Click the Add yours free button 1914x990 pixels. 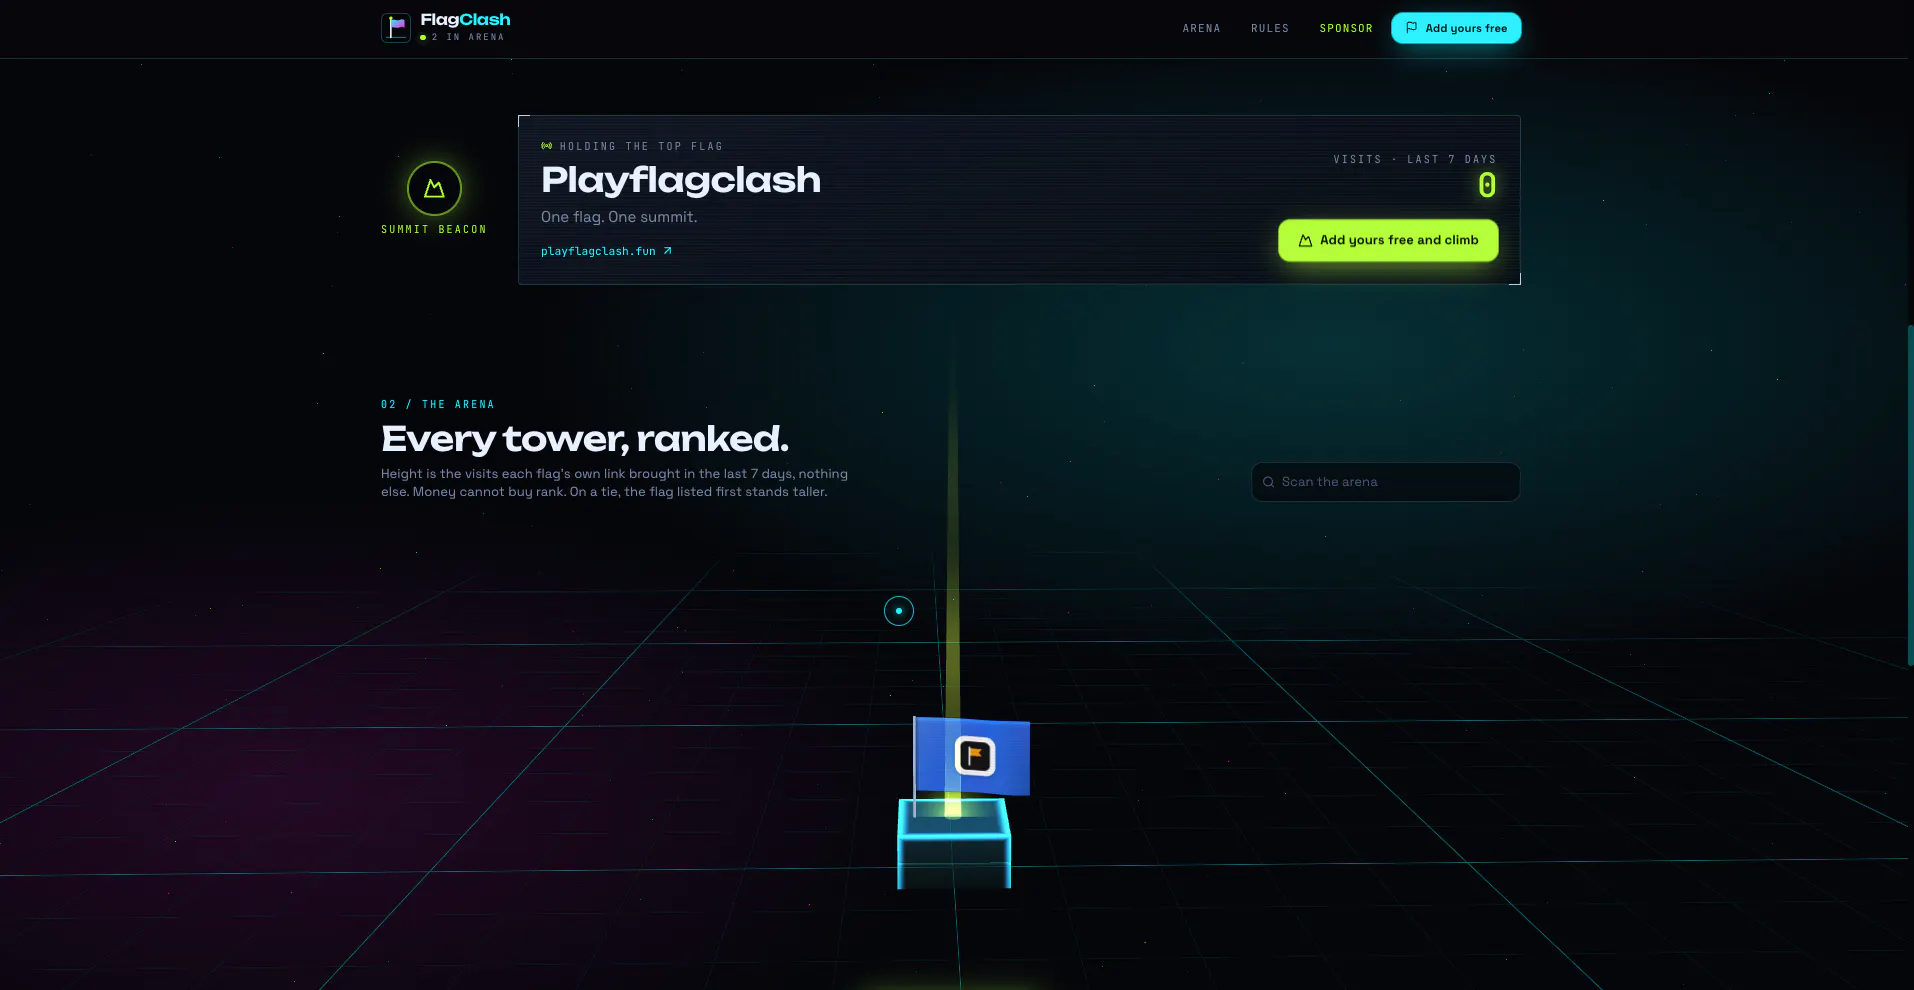pos(1456,28)
